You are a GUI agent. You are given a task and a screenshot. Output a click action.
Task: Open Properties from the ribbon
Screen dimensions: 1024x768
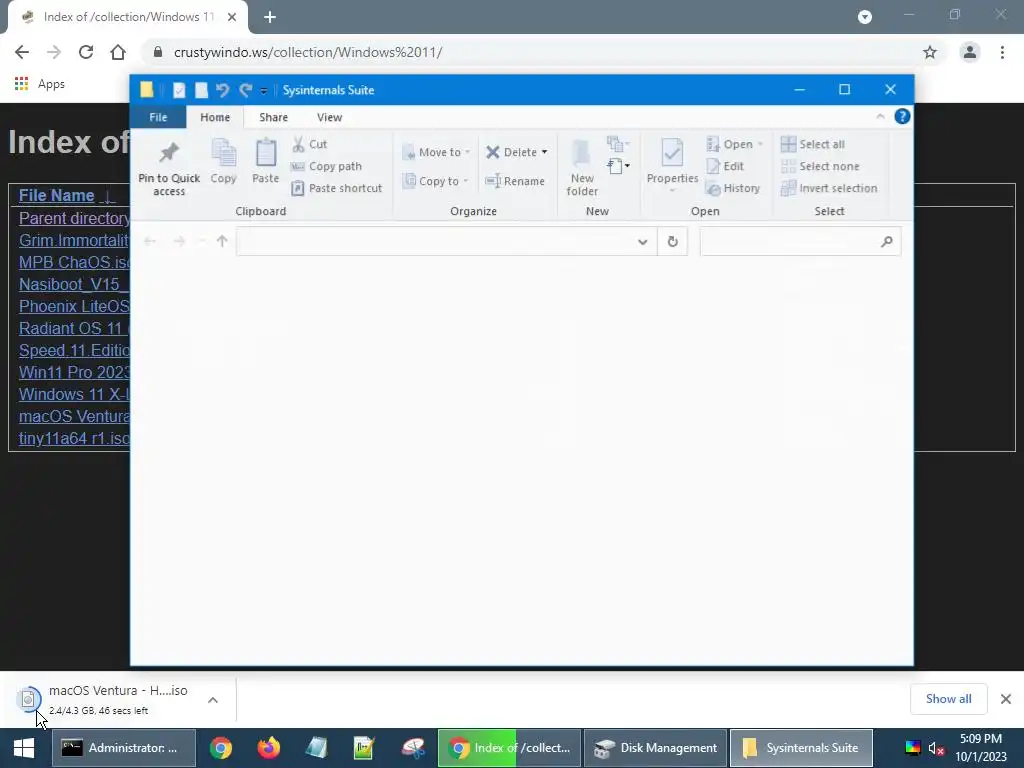tap(672, 163)
